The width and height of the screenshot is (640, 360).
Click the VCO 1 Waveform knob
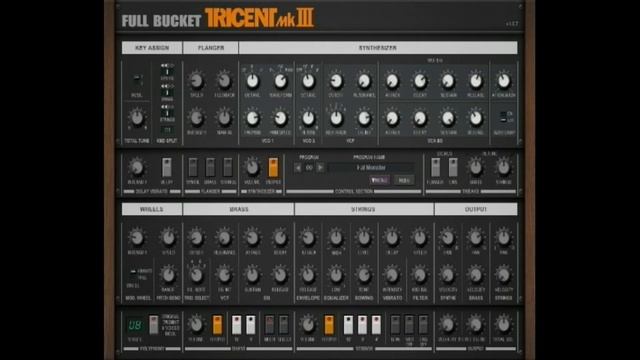pos(280,81)
